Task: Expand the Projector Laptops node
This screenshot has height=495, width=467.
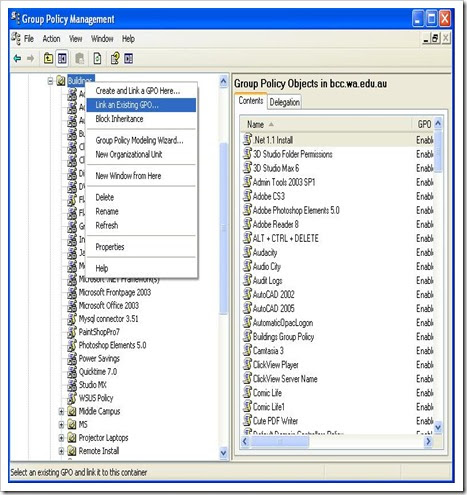Action: click(61, 438)
